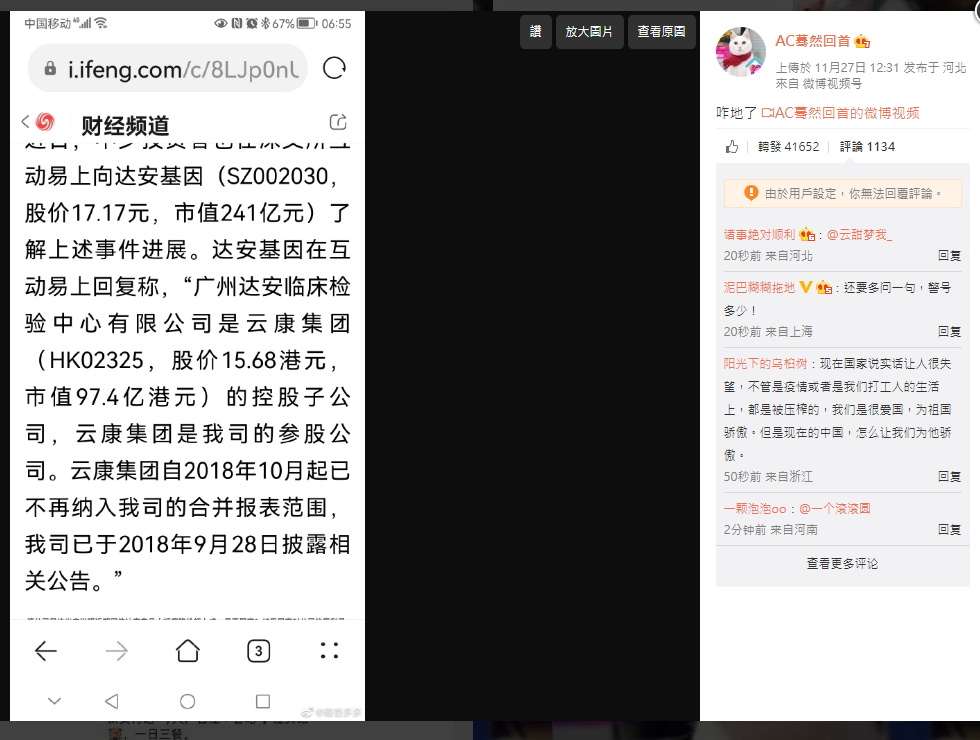This screenshot has height=740, width=980.
Task: Open commenter 泥巴糊糊拖地 profile
Action: pos(759,288)
